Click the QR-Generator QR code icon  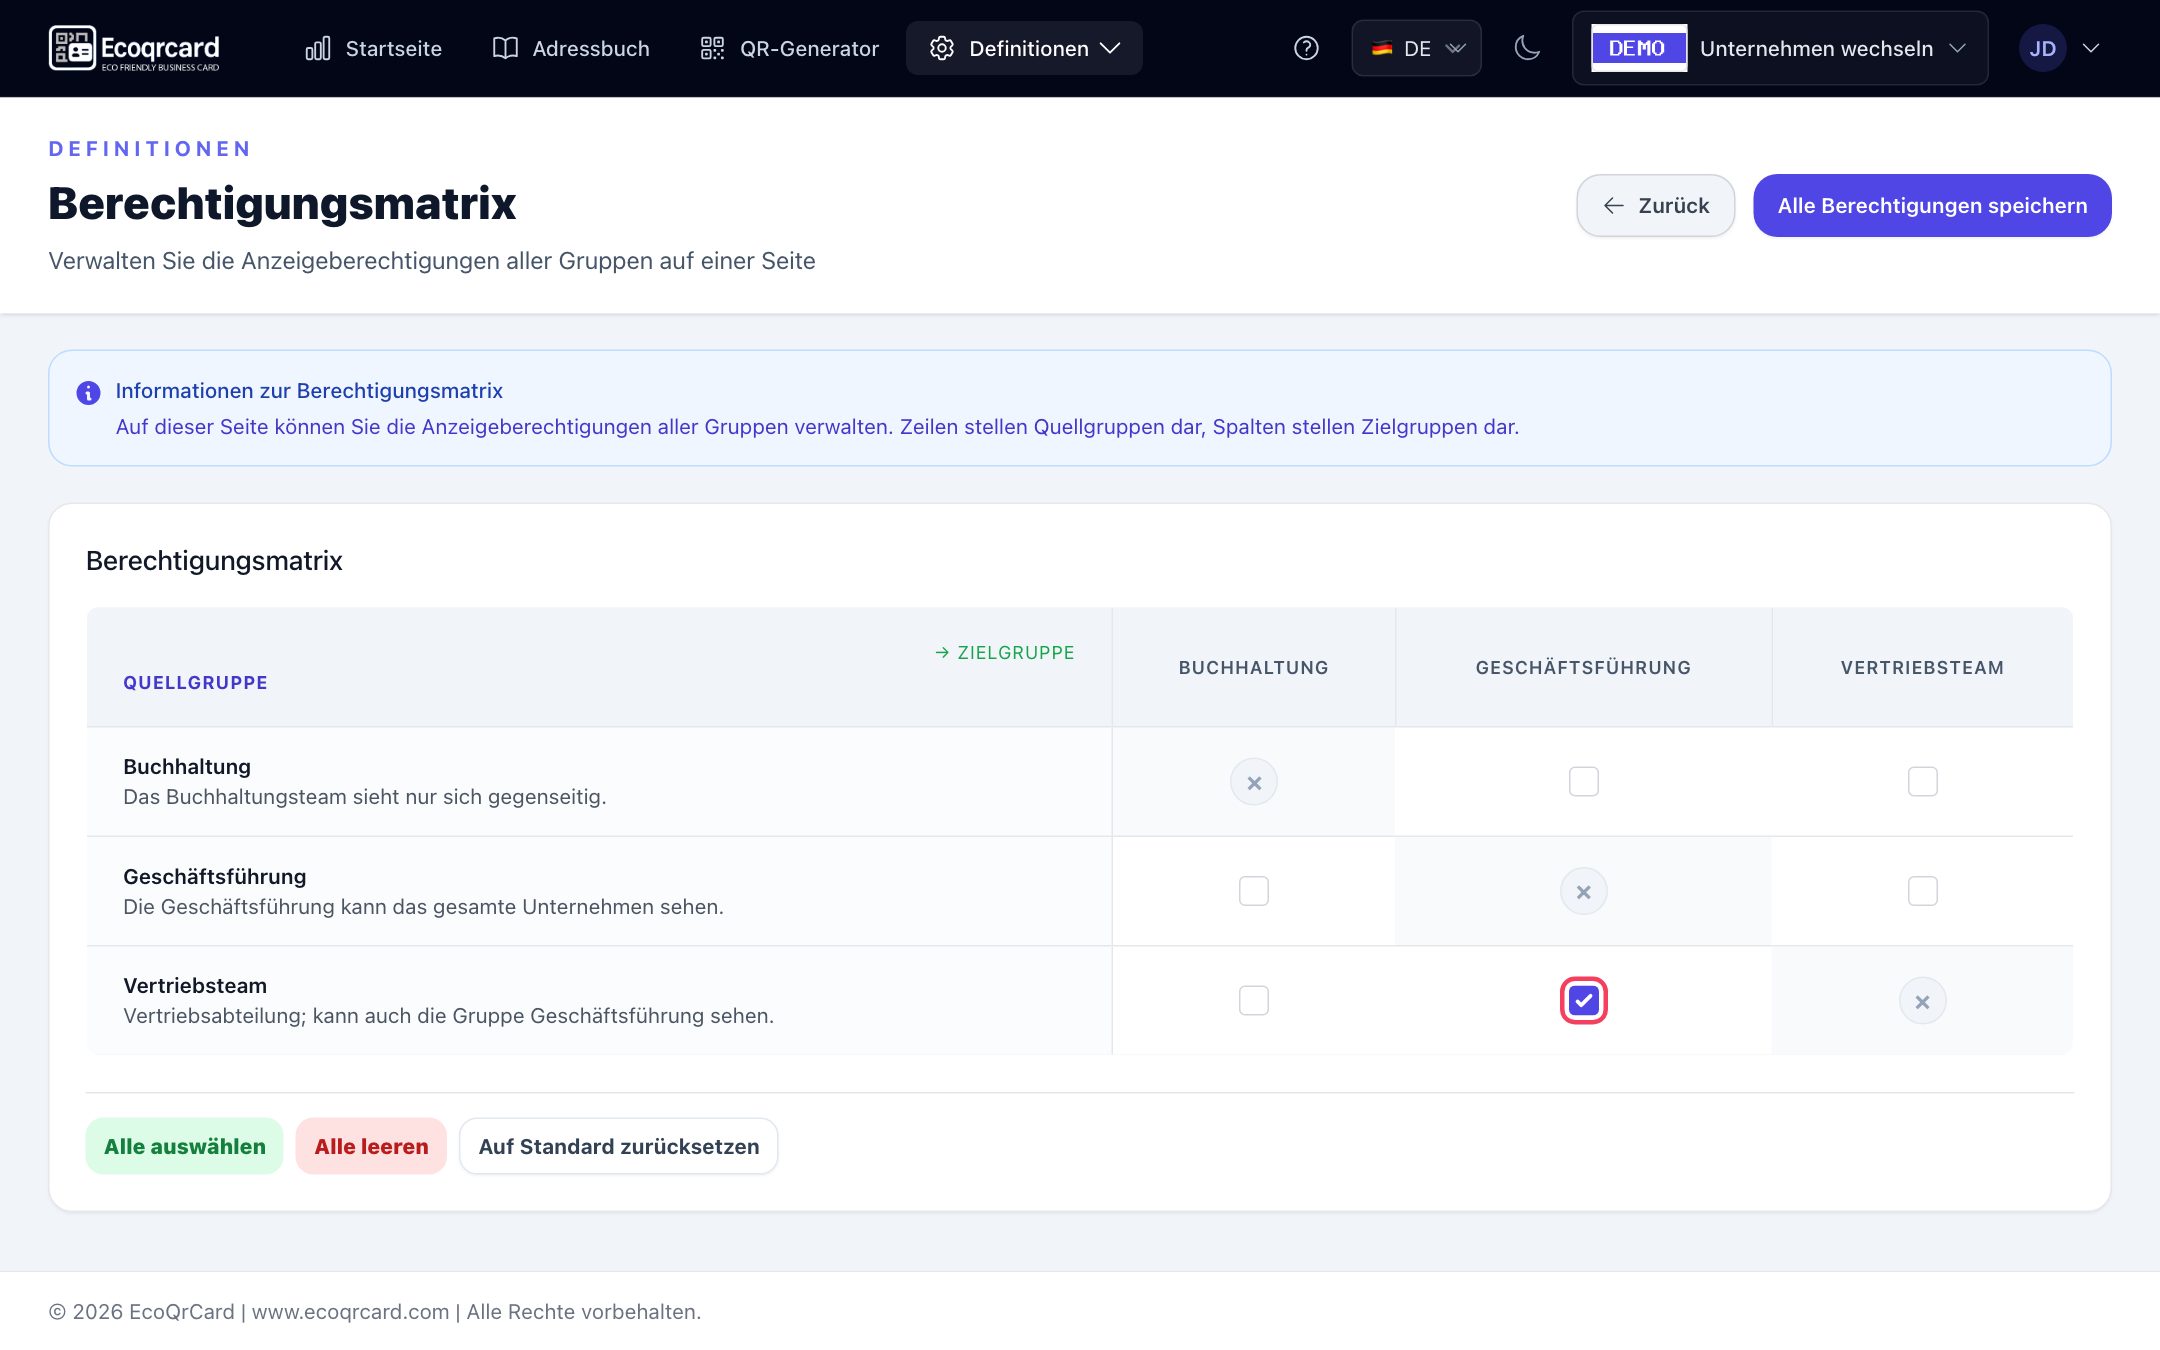712,48
